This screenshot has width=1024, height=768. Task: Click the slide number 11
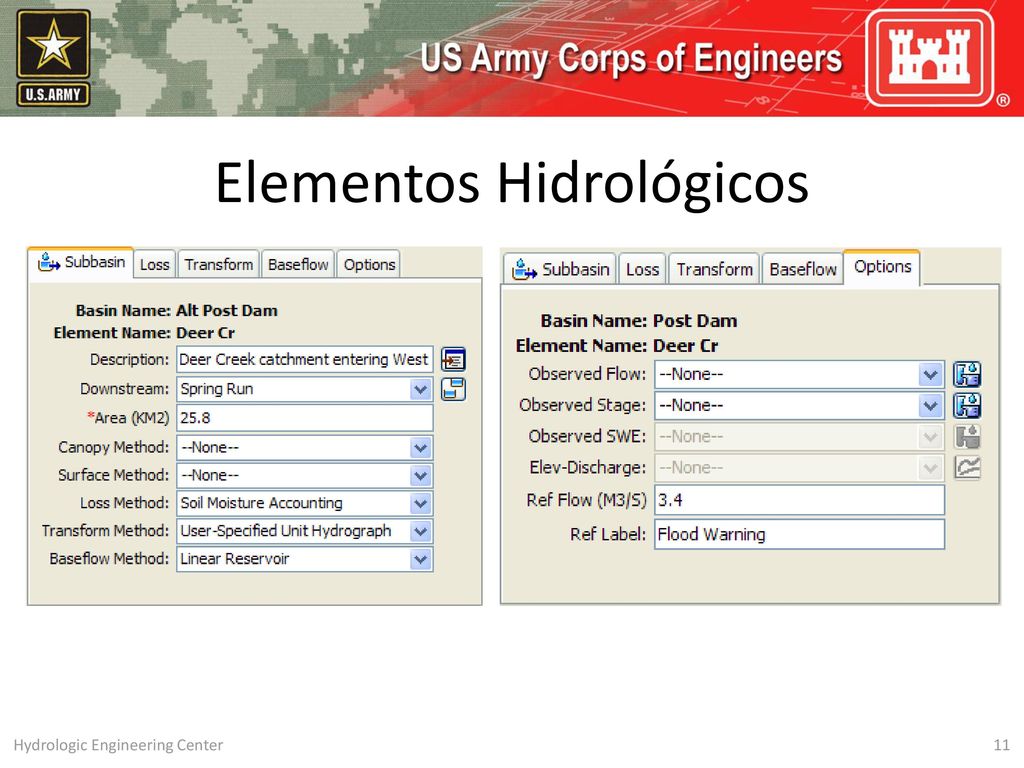point(1001,745)
